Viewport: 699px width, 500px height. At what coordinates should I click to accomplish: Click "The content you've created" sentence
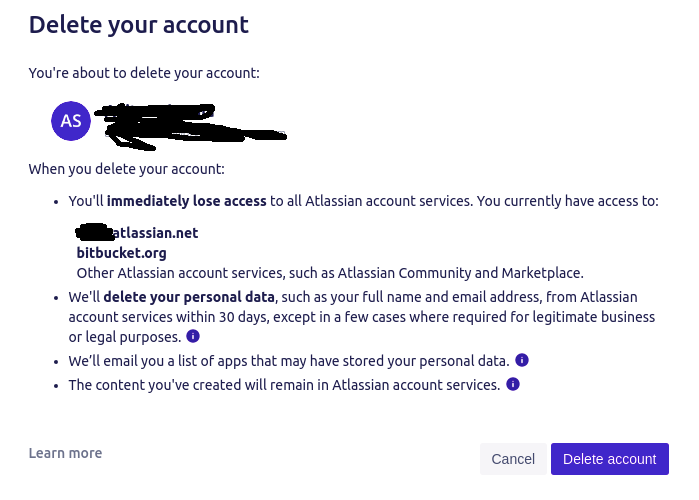[284, 385]
